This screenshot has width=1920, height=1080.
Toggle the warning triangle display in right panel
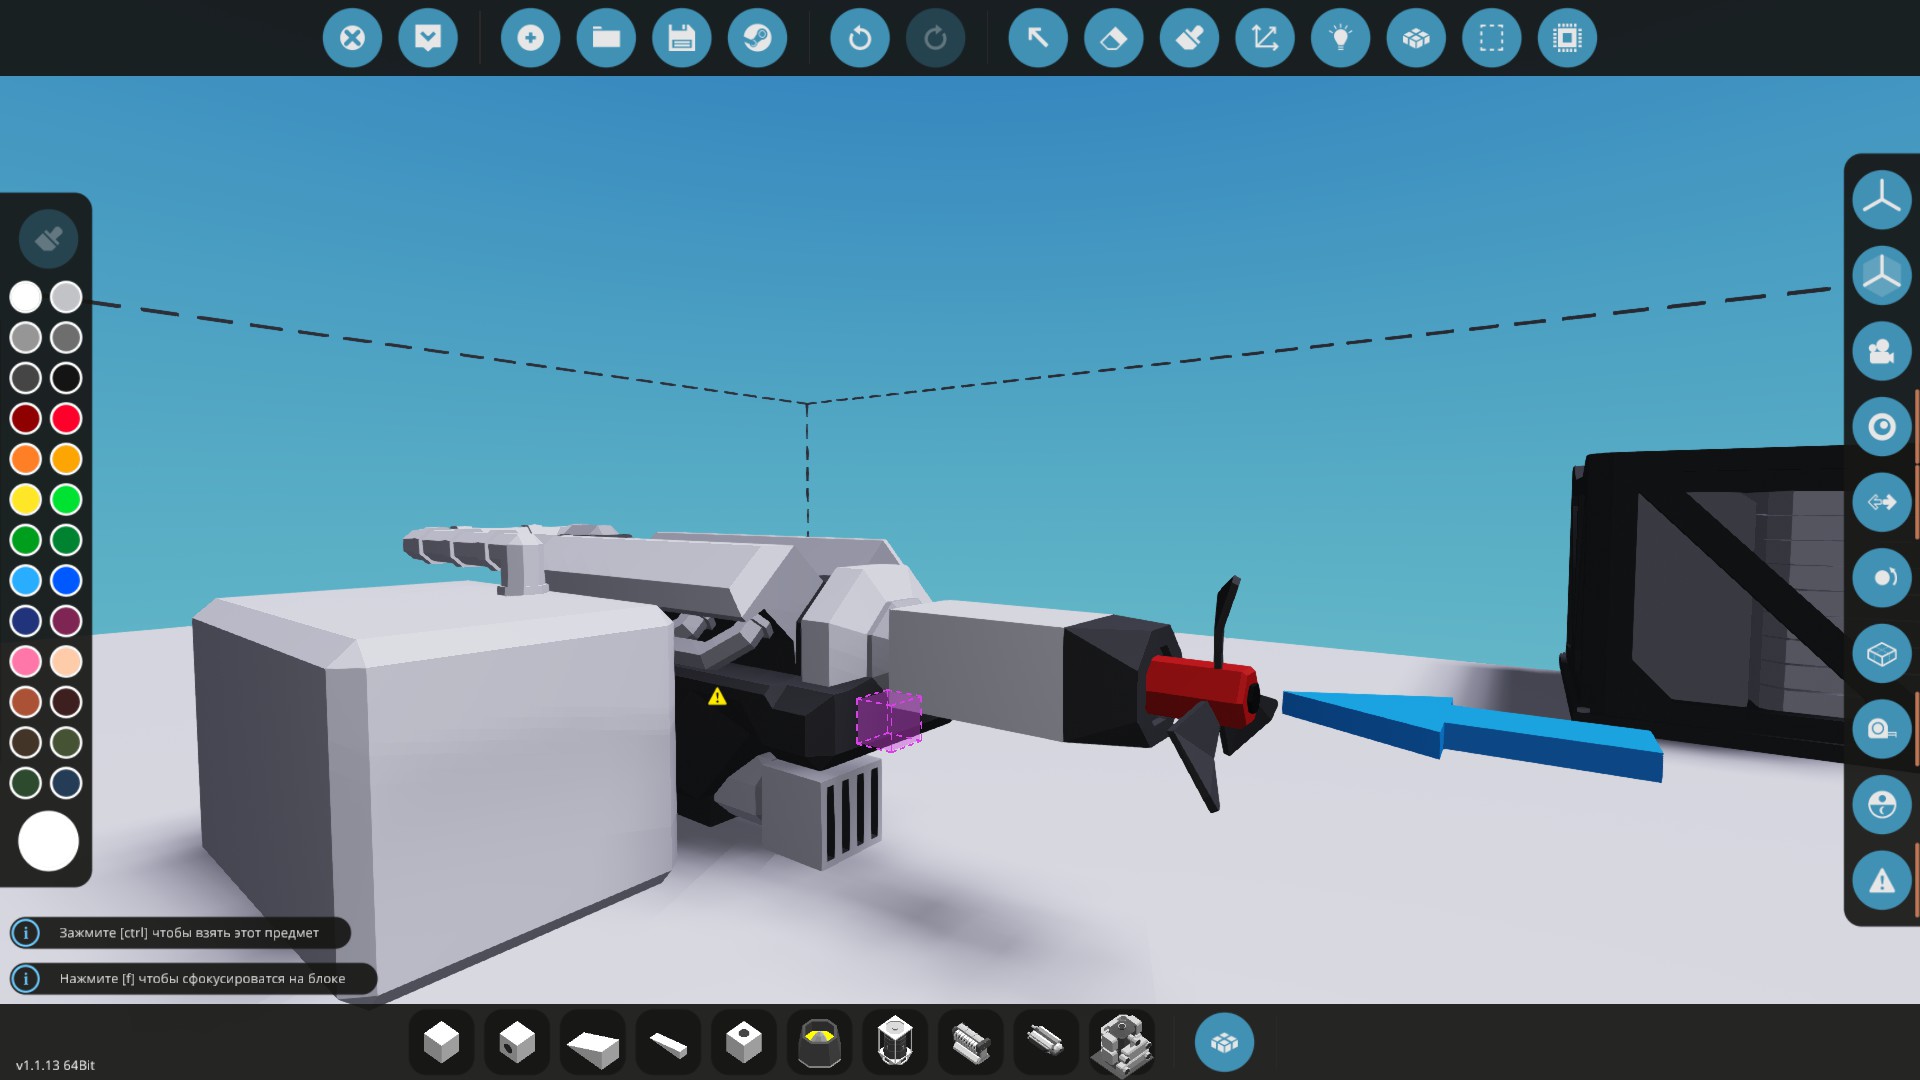tap(1881, 881)
